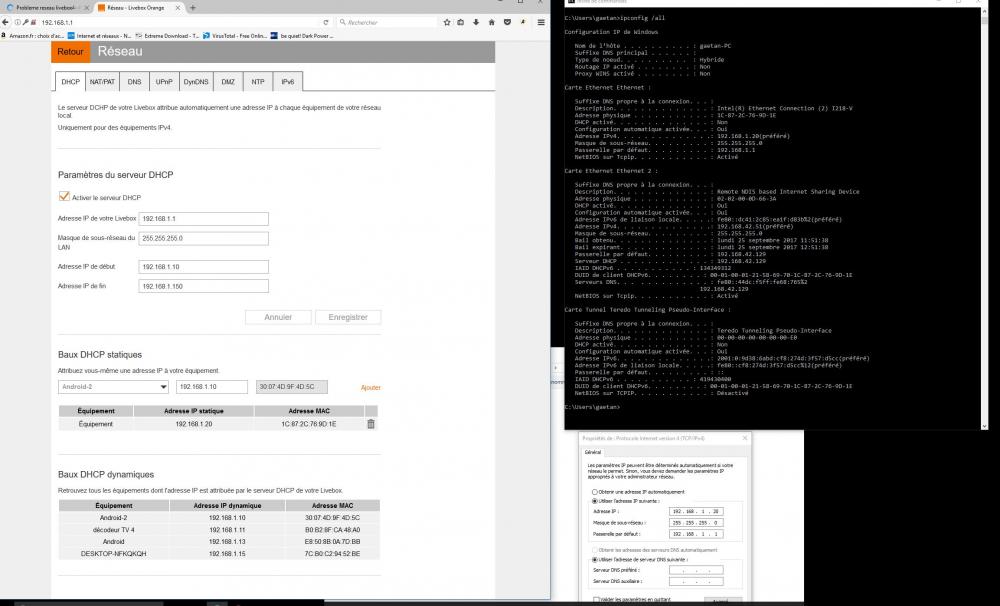The height and width of the screenshot is (606, 1000).
Task: Open the DynDNS tab
Action: click(195, 82)
